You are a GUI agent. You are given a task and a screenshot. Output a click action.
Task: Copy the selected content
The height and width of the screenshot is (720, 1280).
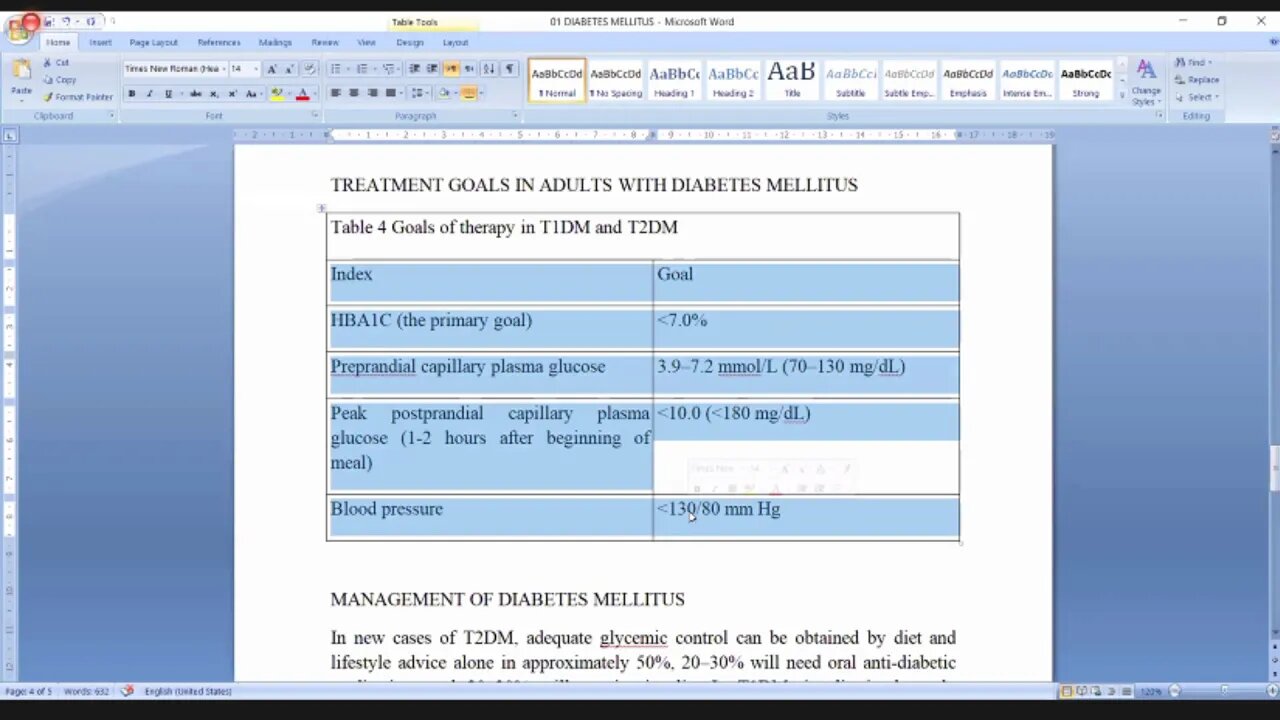click(60, 80)
